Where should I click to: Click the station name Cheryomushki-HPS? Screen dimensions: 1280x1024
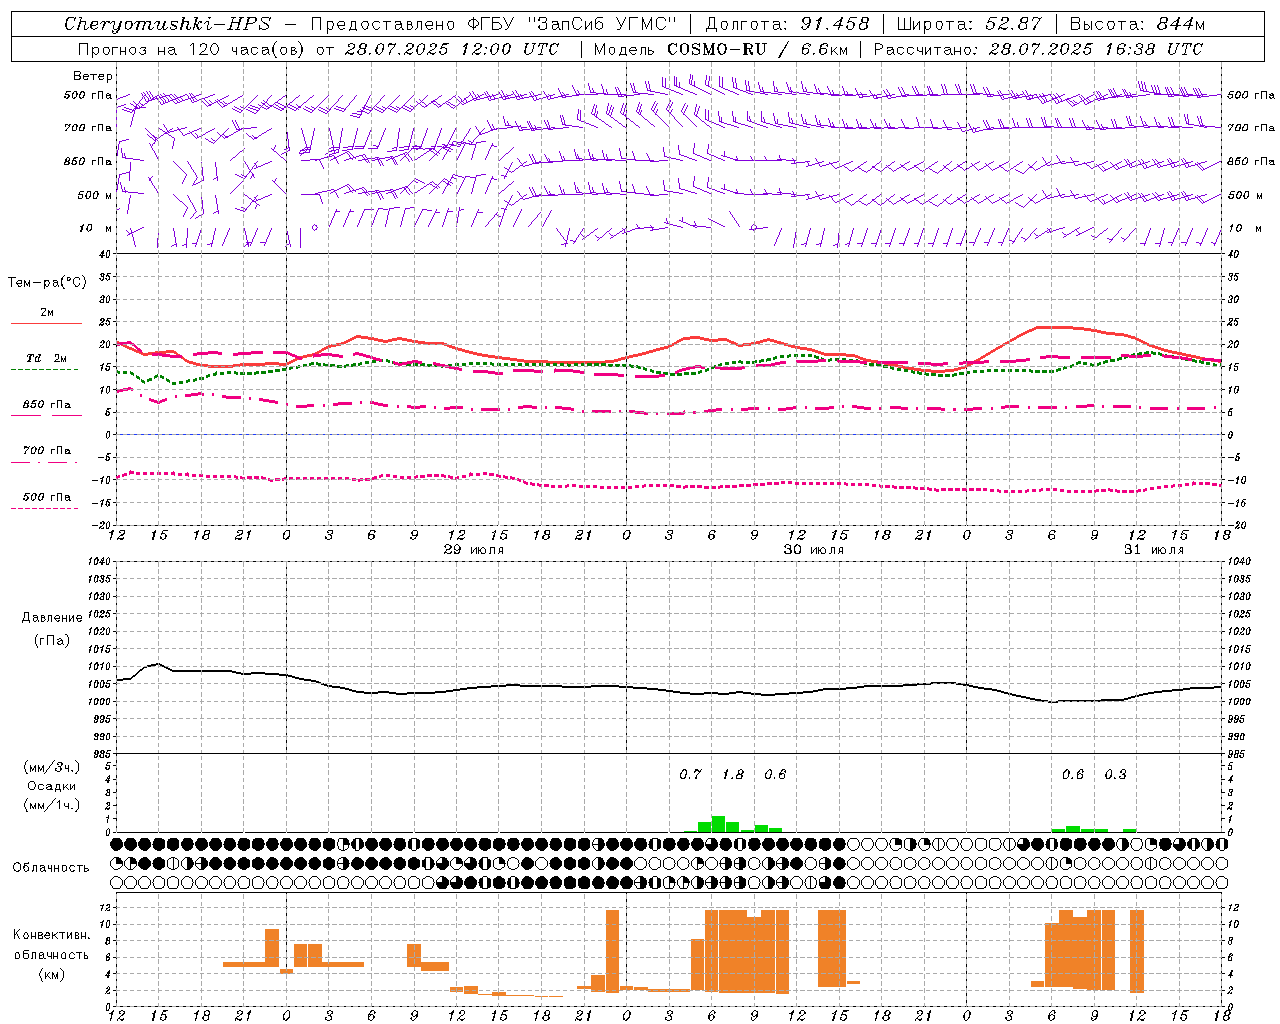167,24
